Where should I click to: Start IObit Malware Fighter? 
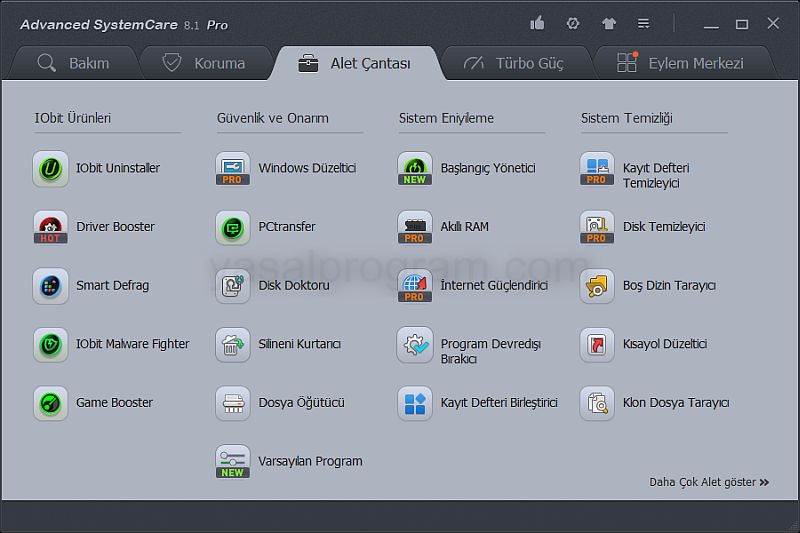(50, 344)
